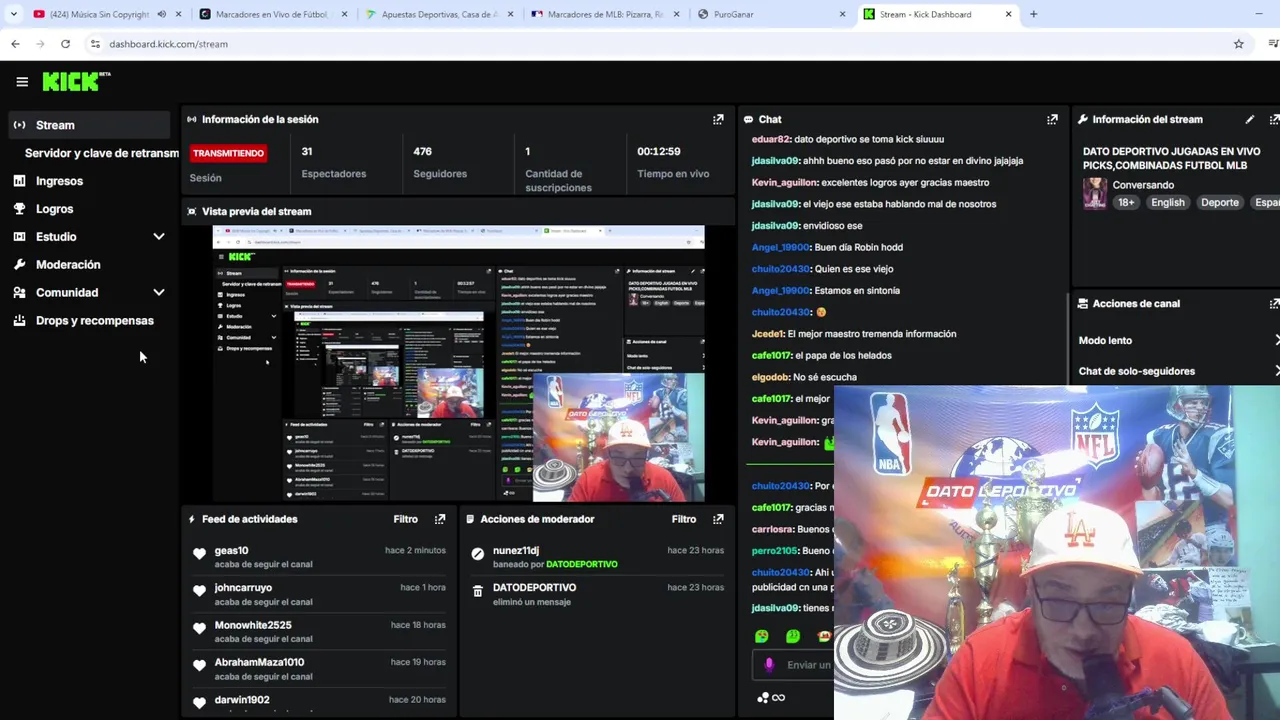Mute the YouTube Música Sin Copyright tab
The image size is (1280, 720).
[161, 14]
